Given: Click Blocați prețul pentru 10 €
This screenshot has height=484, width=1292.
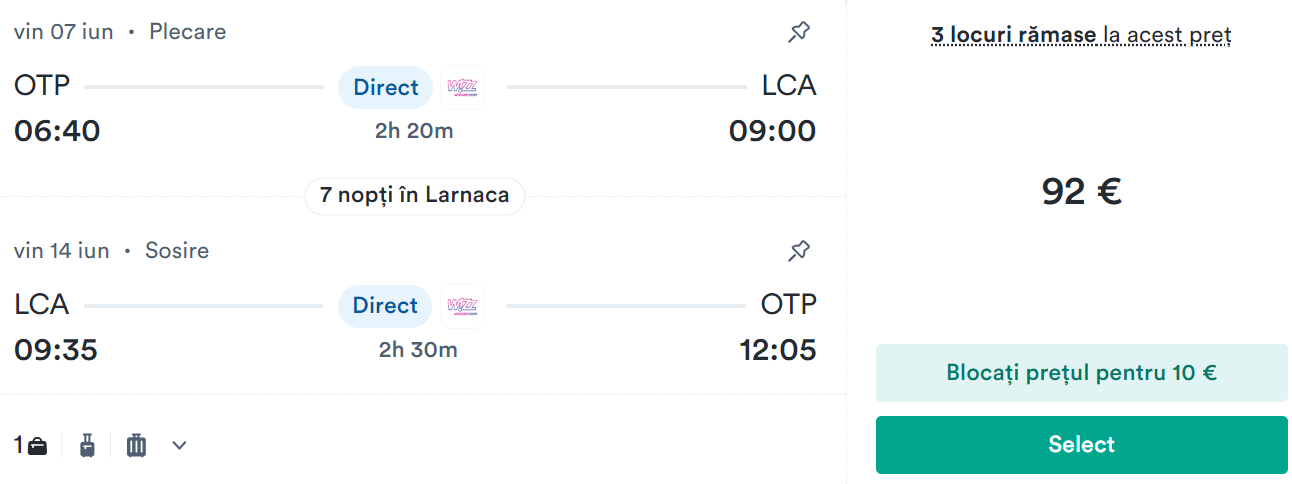Looking at the screenshot, I should (1082, 373).
